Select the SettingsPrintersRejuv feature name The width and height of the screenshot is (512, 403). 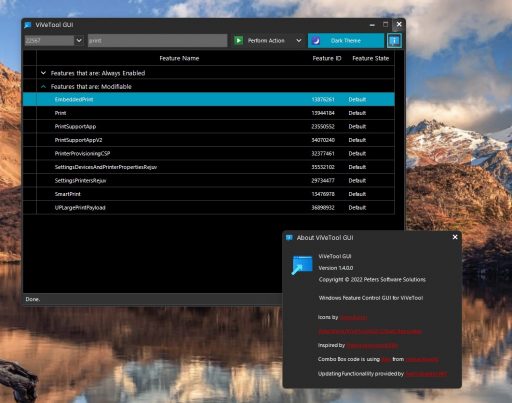coord(80,180)
